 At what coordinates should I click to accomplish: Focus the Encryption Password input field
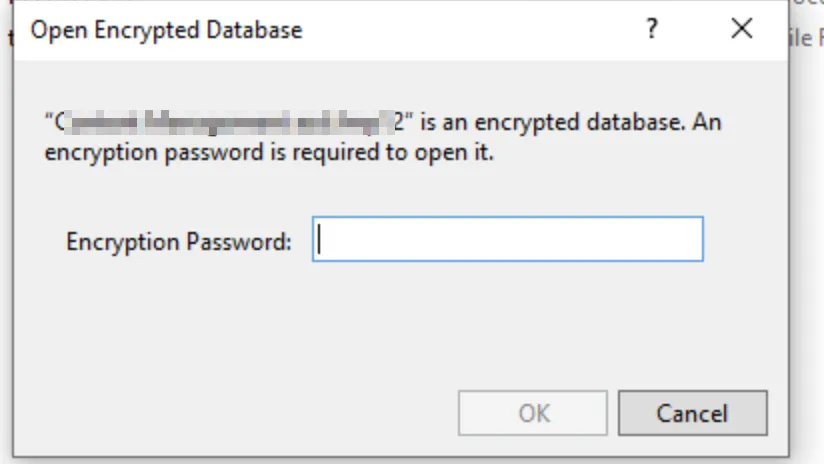507,241
